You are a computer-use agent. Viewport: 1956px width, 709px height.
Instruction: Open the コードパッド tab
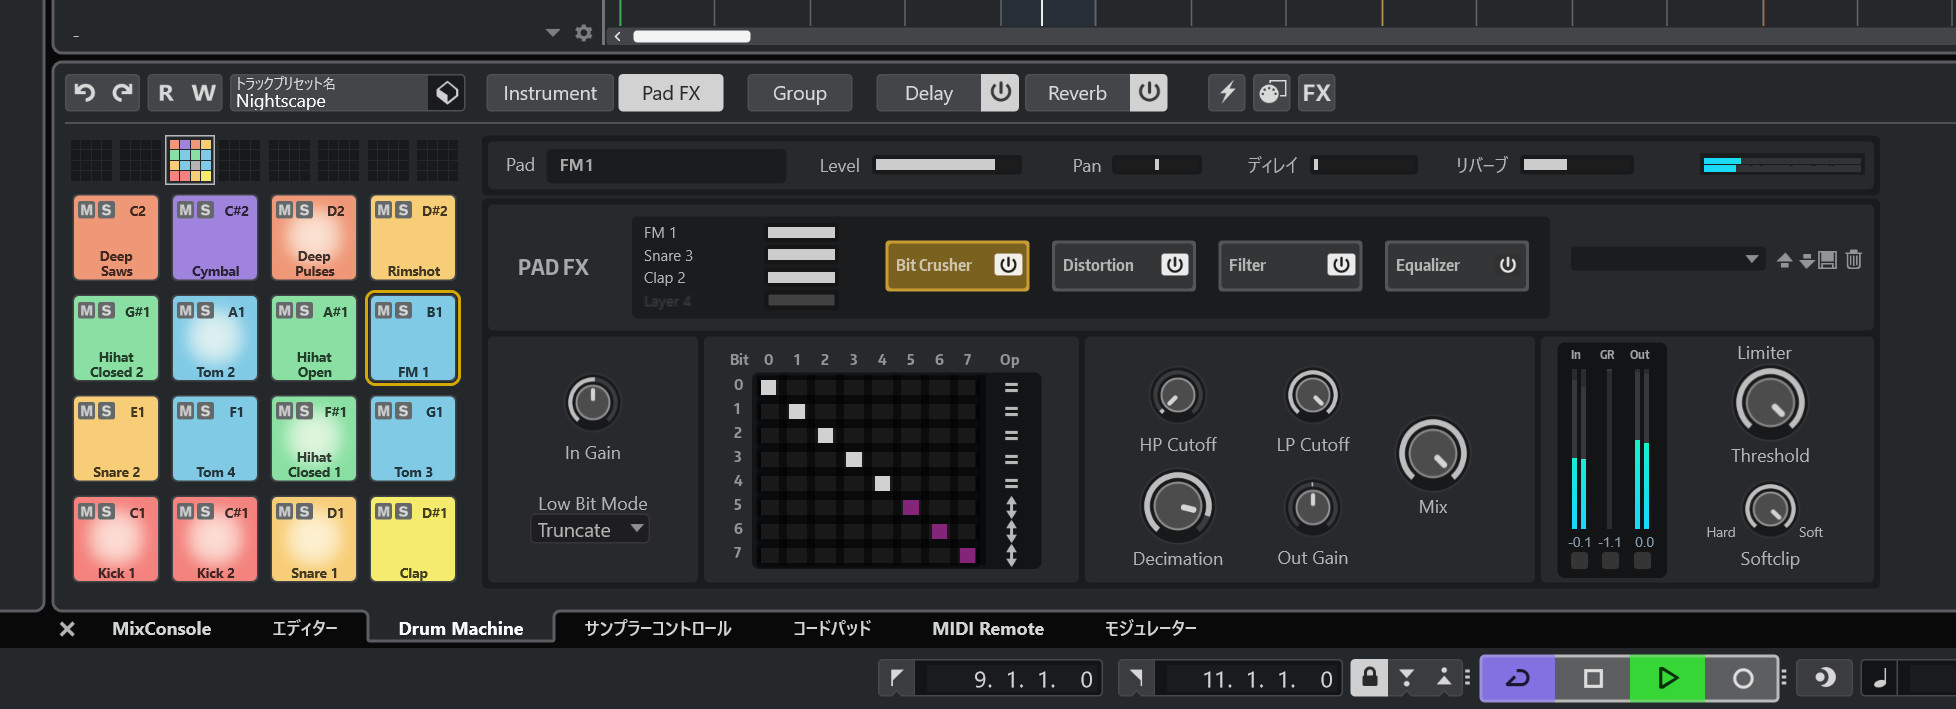[x=832, y=629]
